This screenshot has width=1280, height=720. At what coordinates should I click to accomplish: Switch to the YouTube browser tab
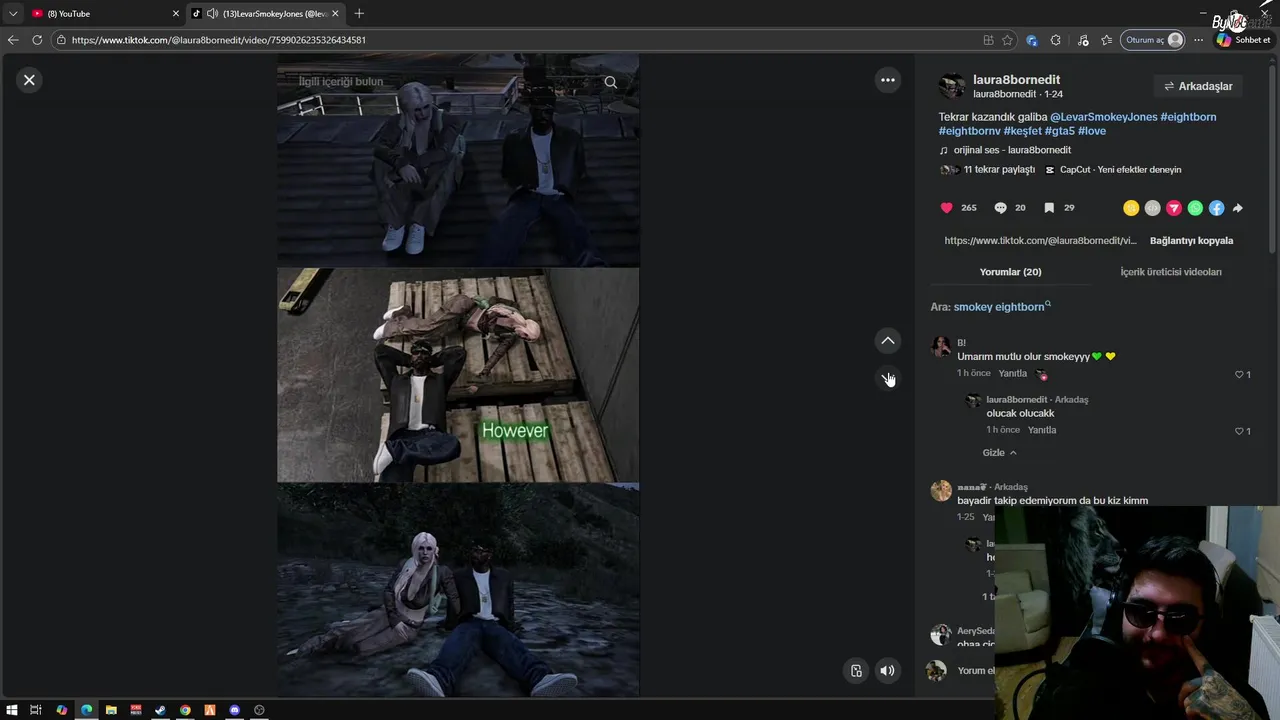click(100, 13)
